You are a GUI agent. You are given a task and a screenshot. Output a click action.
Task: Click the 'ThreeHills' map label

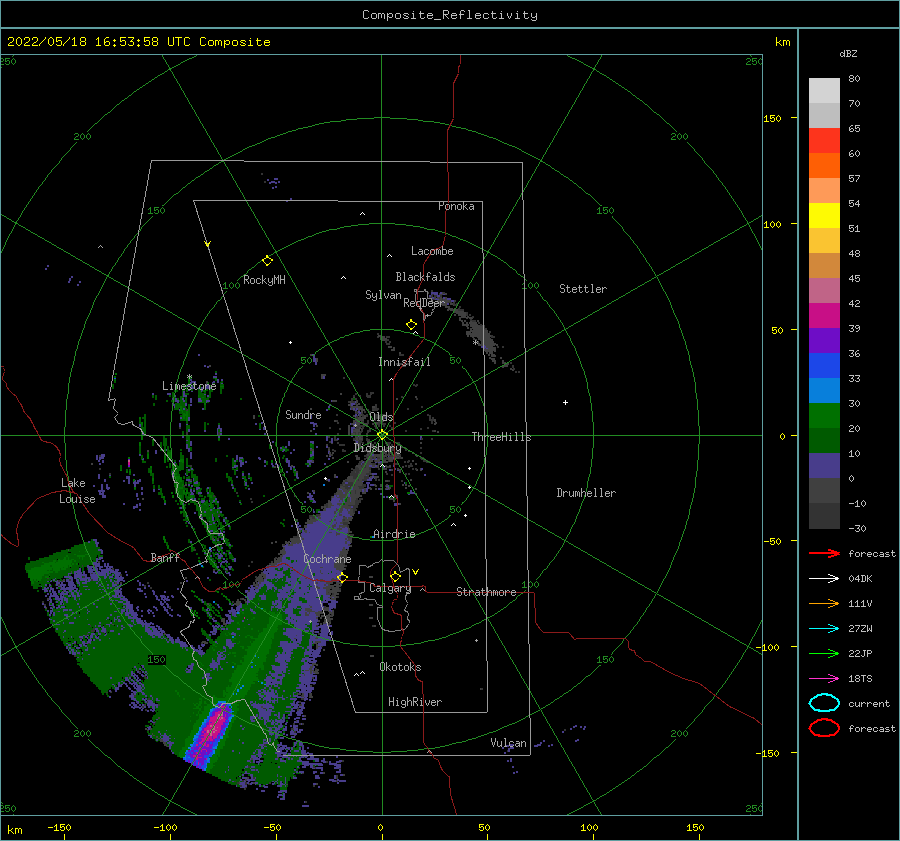coord(502,437)
